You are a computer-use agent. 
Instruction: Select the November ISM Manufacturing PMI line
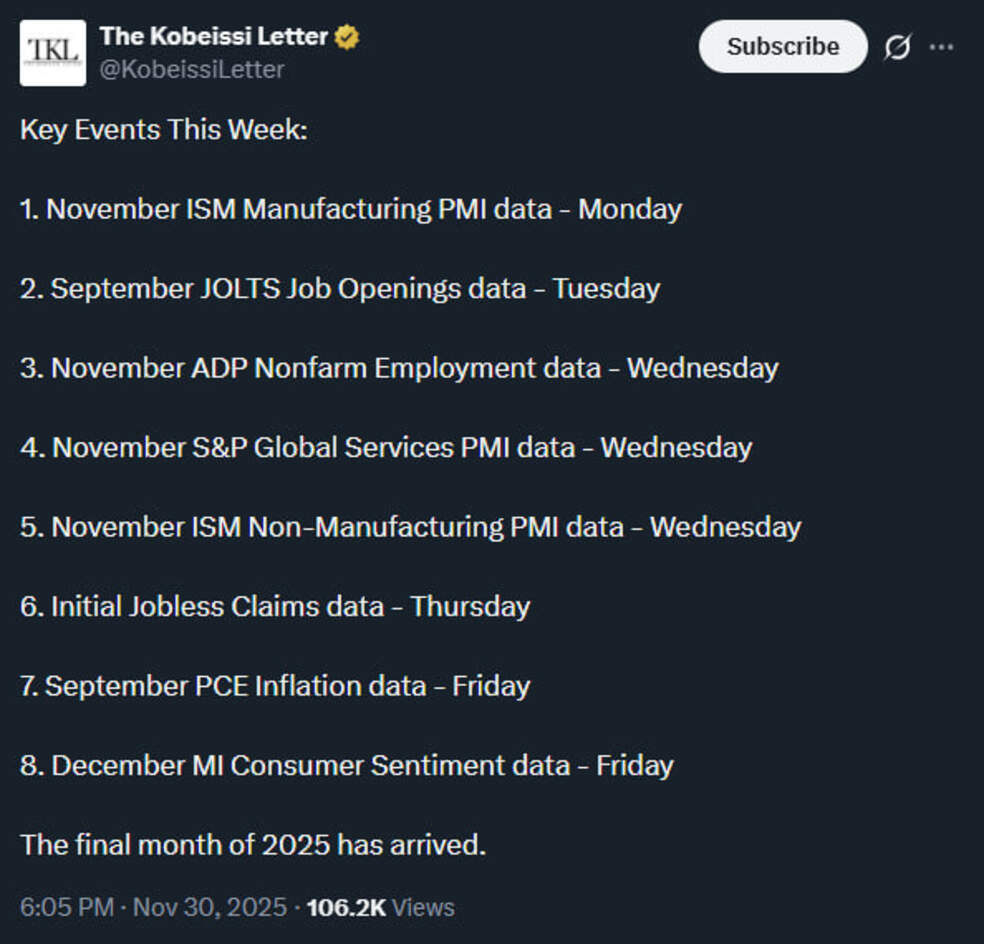(x=350, y=209)
